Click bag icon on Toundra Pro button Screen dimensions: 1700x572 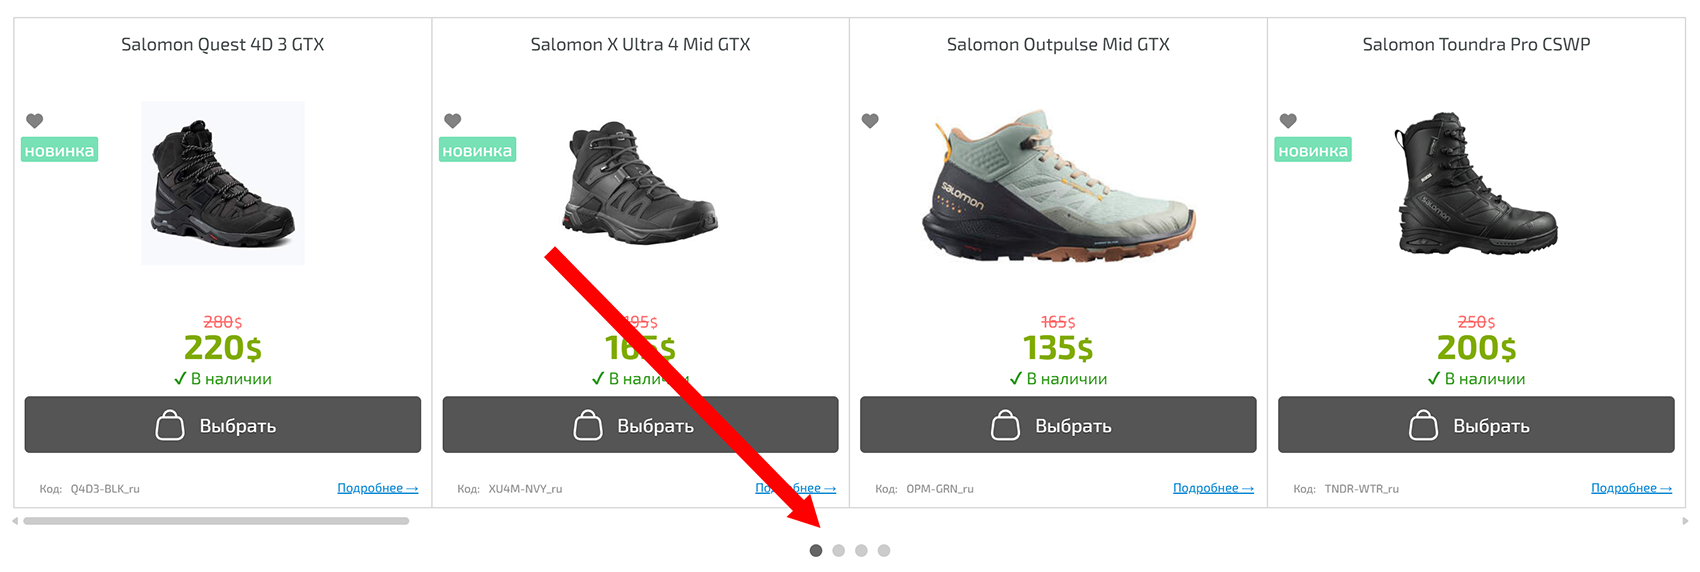[1423, 426]
